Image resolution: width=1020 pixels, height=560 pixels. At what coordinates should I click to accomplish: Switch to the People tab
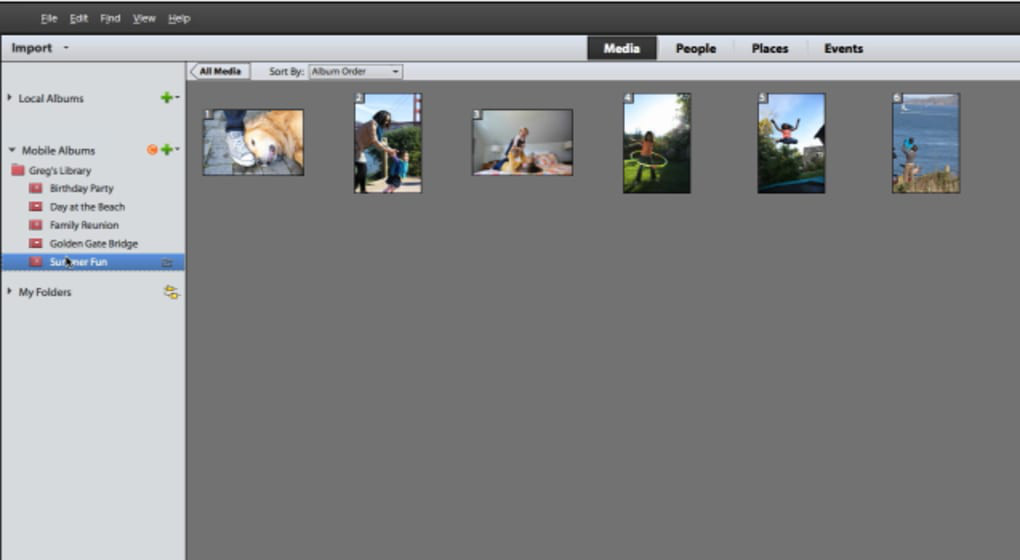[695, 48]
